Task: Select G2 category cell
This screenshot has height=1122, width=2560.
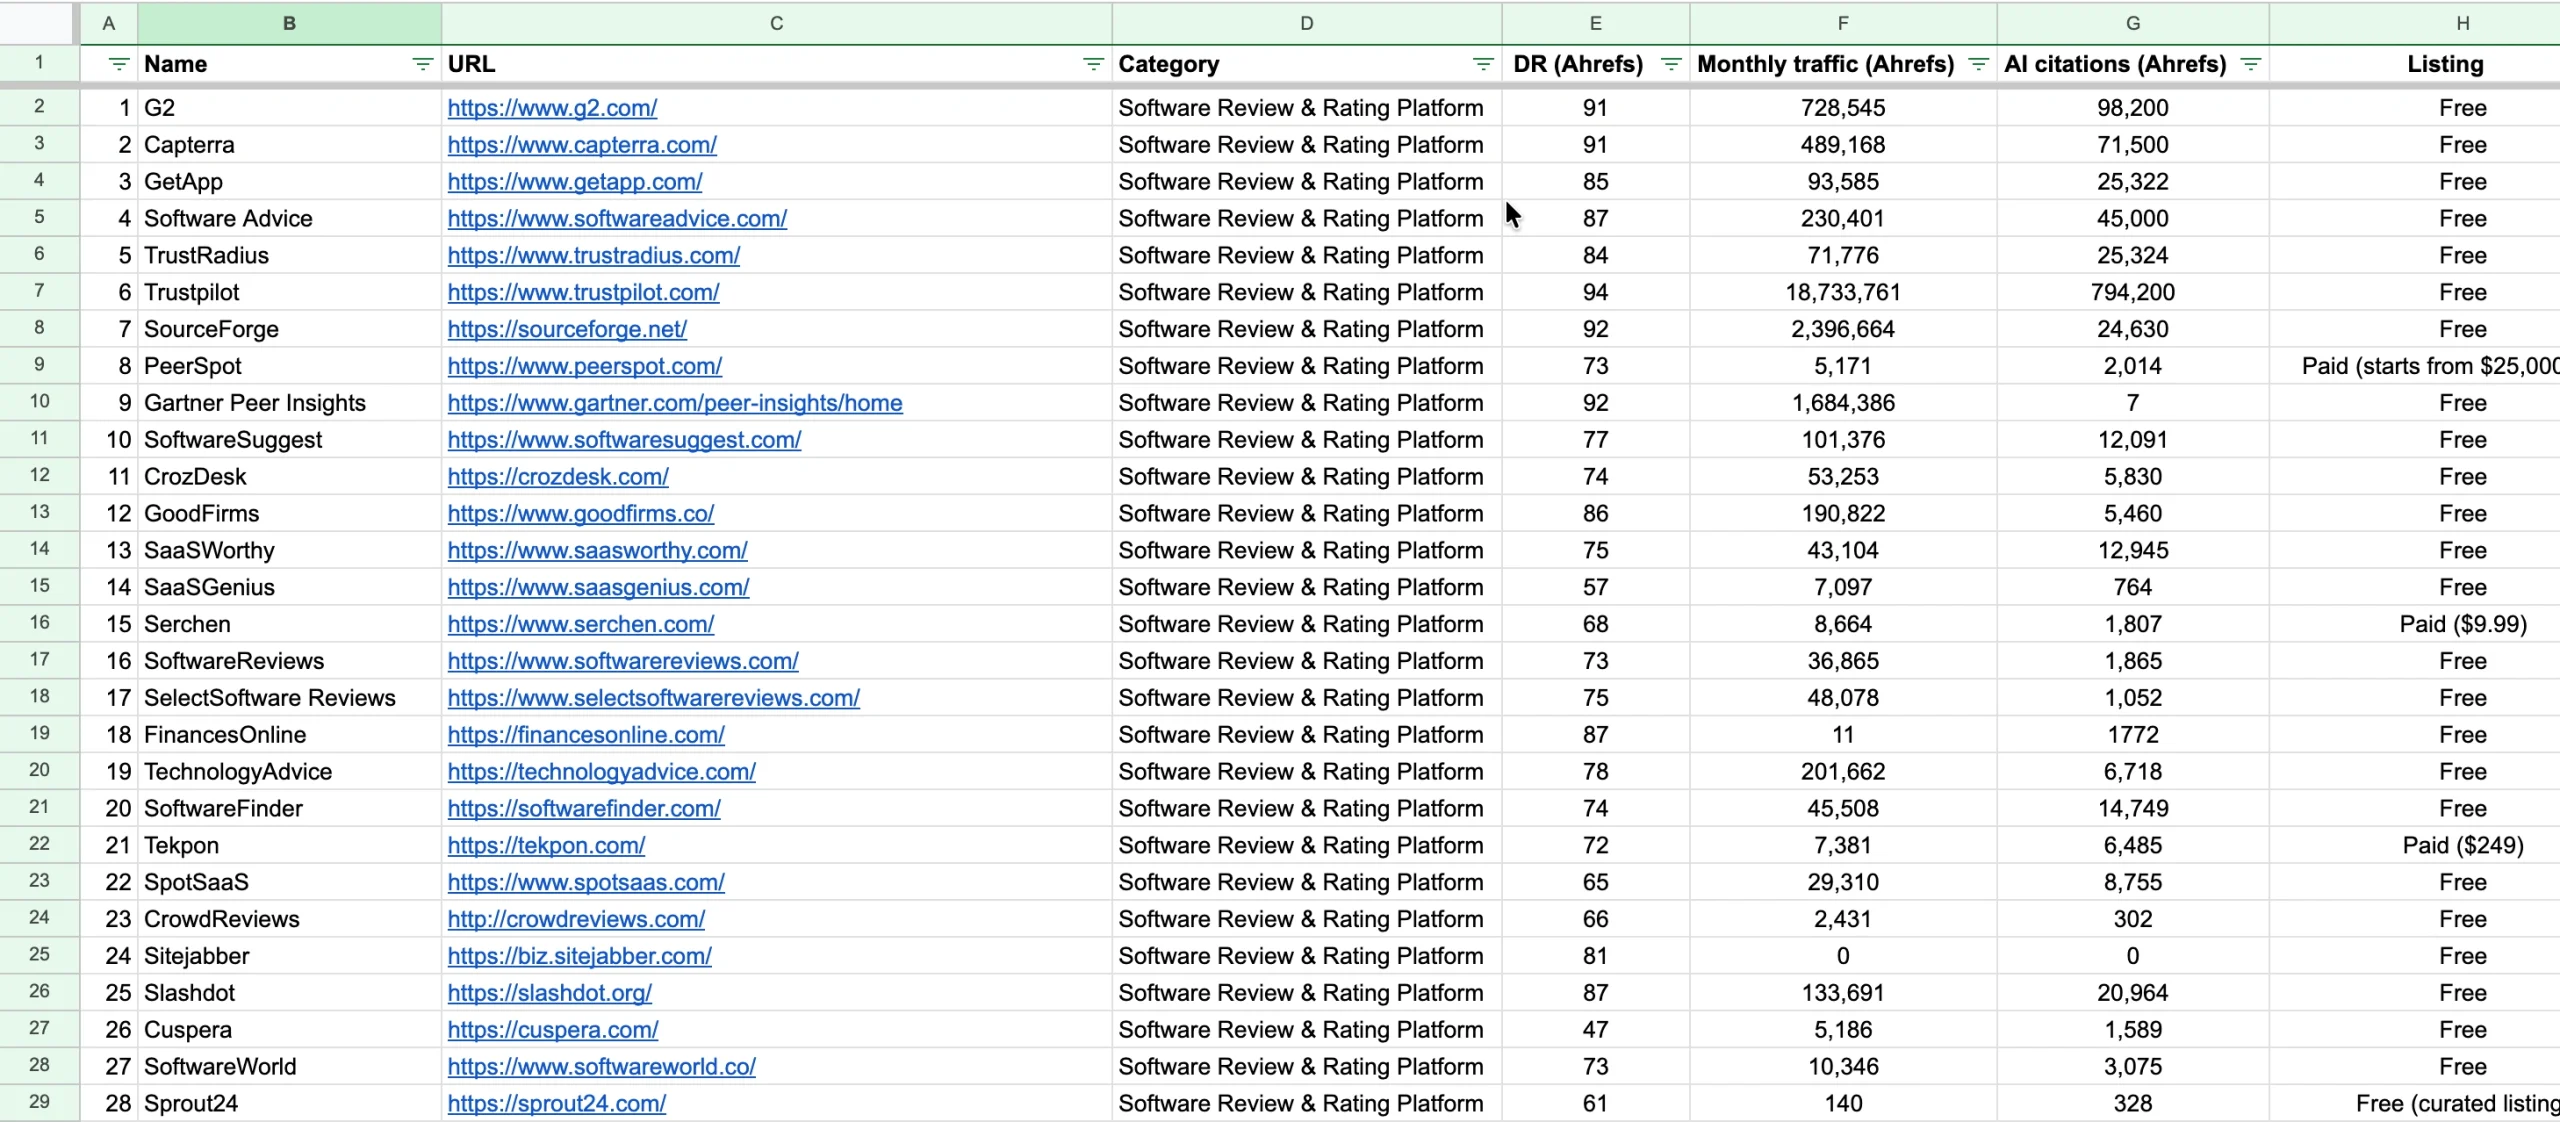Action: (1306, 108)
